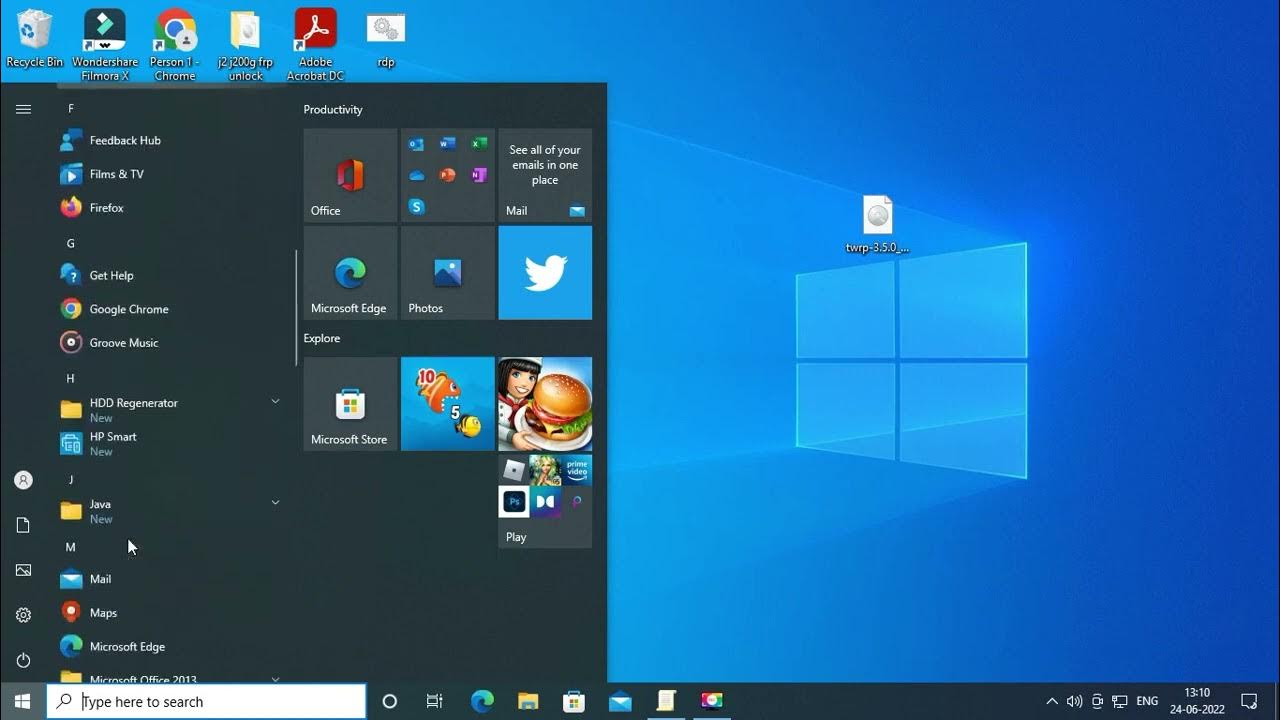Expand the Start menu hamburger button
This screenshot has width=1280, height=720.
23,109
